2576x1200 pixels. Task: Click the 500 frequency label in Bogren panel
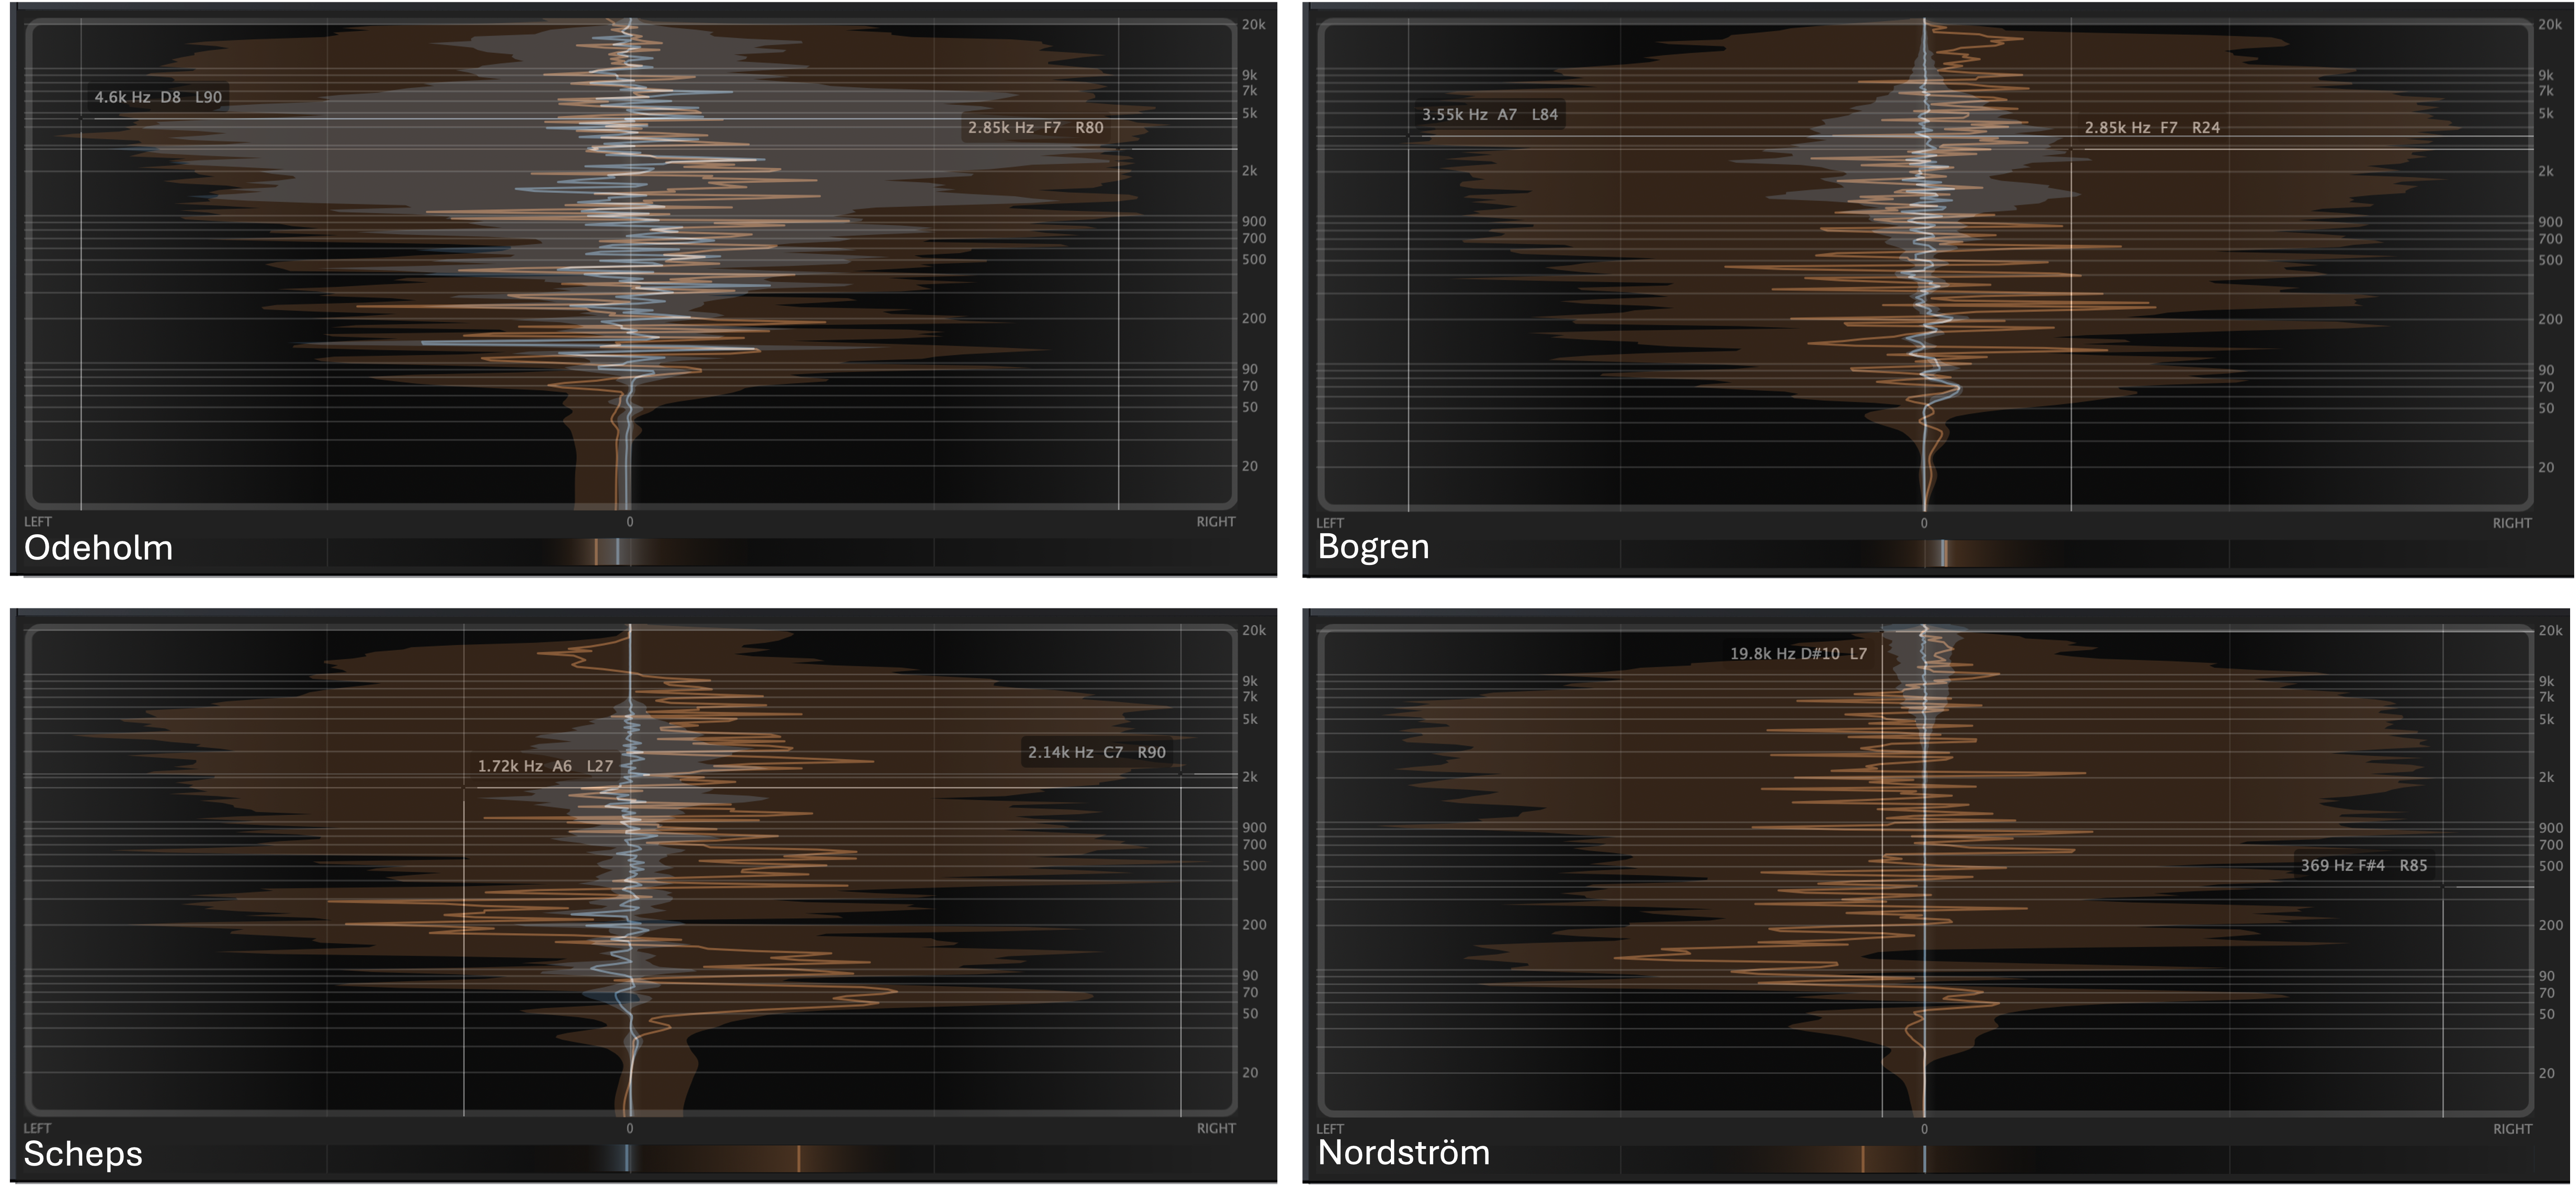point(2550,260)
